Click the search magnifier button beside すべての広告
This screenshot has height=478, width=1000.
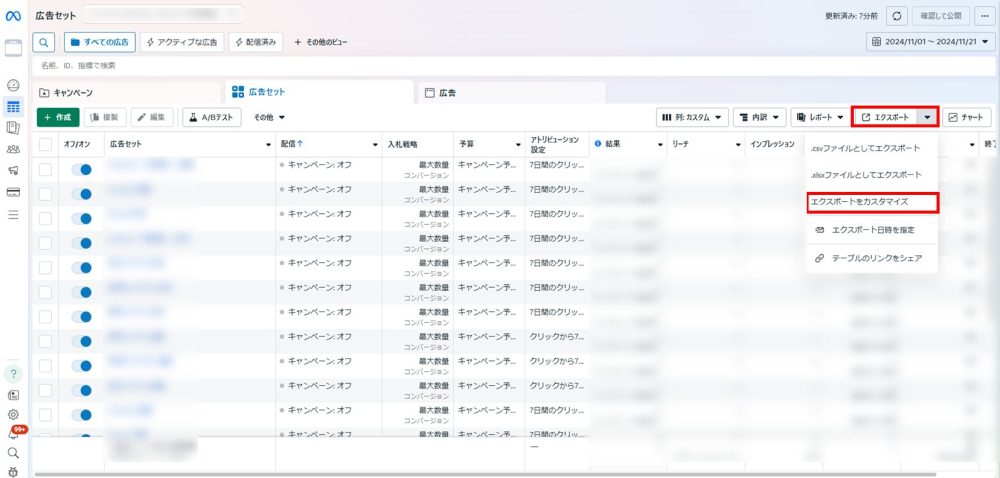pos(43,42)
